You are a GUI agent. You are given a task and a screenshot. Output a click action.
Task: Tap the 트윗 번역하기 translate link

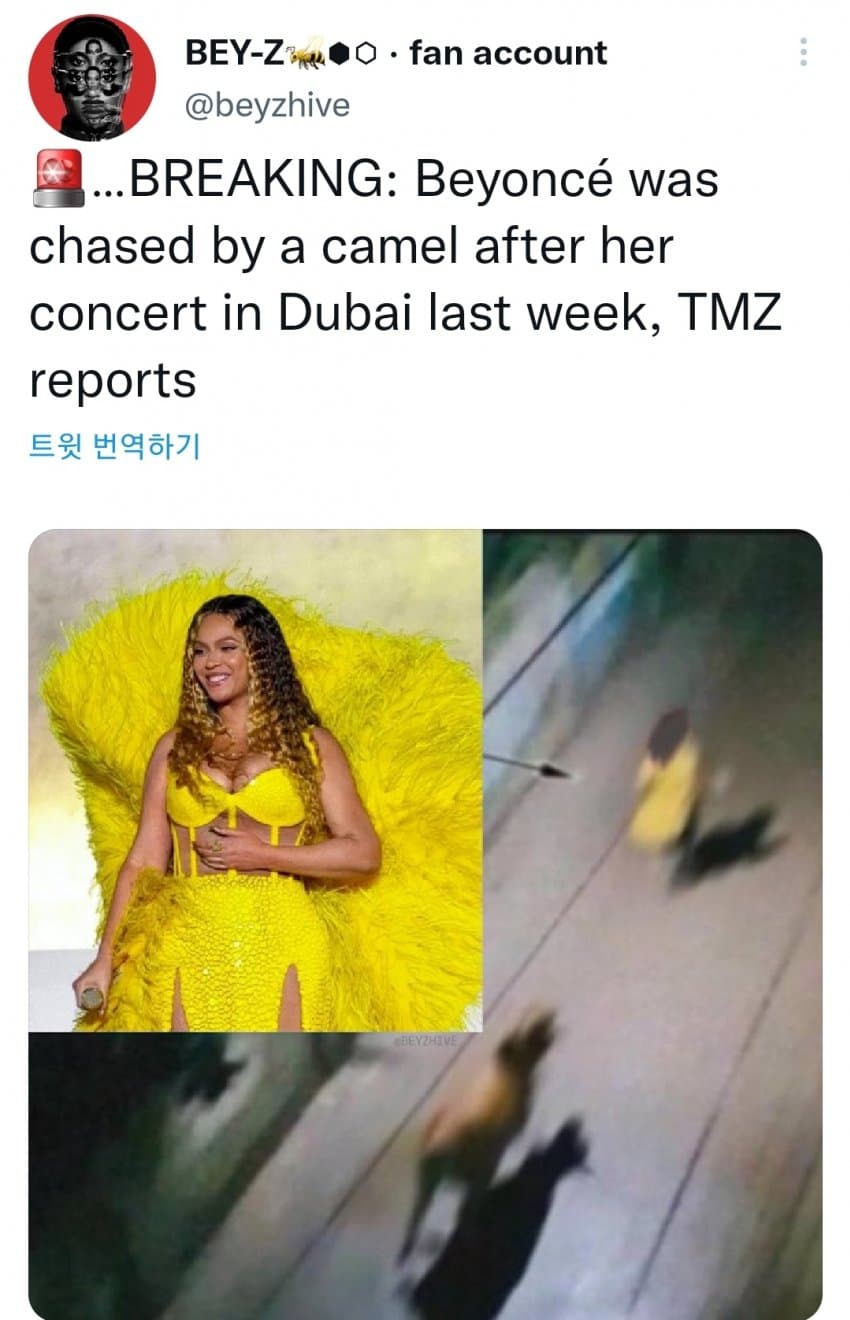pyautogui.click(x=115, y=446)
